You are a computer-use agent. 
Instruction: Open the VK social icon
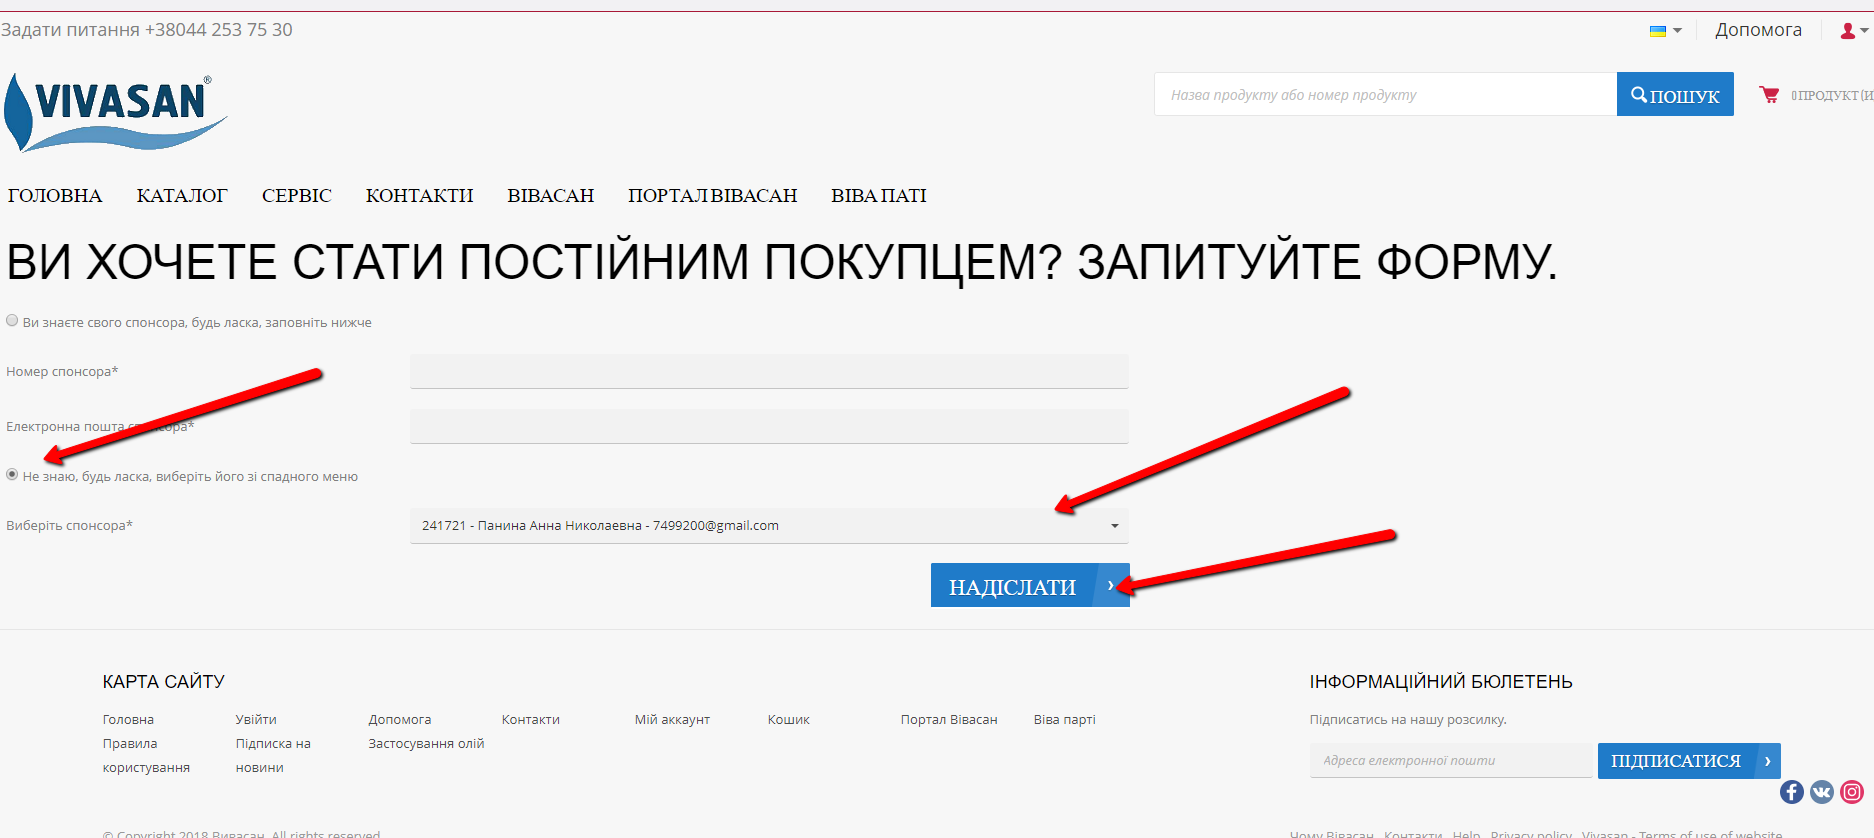click(x=1822, y=792)
